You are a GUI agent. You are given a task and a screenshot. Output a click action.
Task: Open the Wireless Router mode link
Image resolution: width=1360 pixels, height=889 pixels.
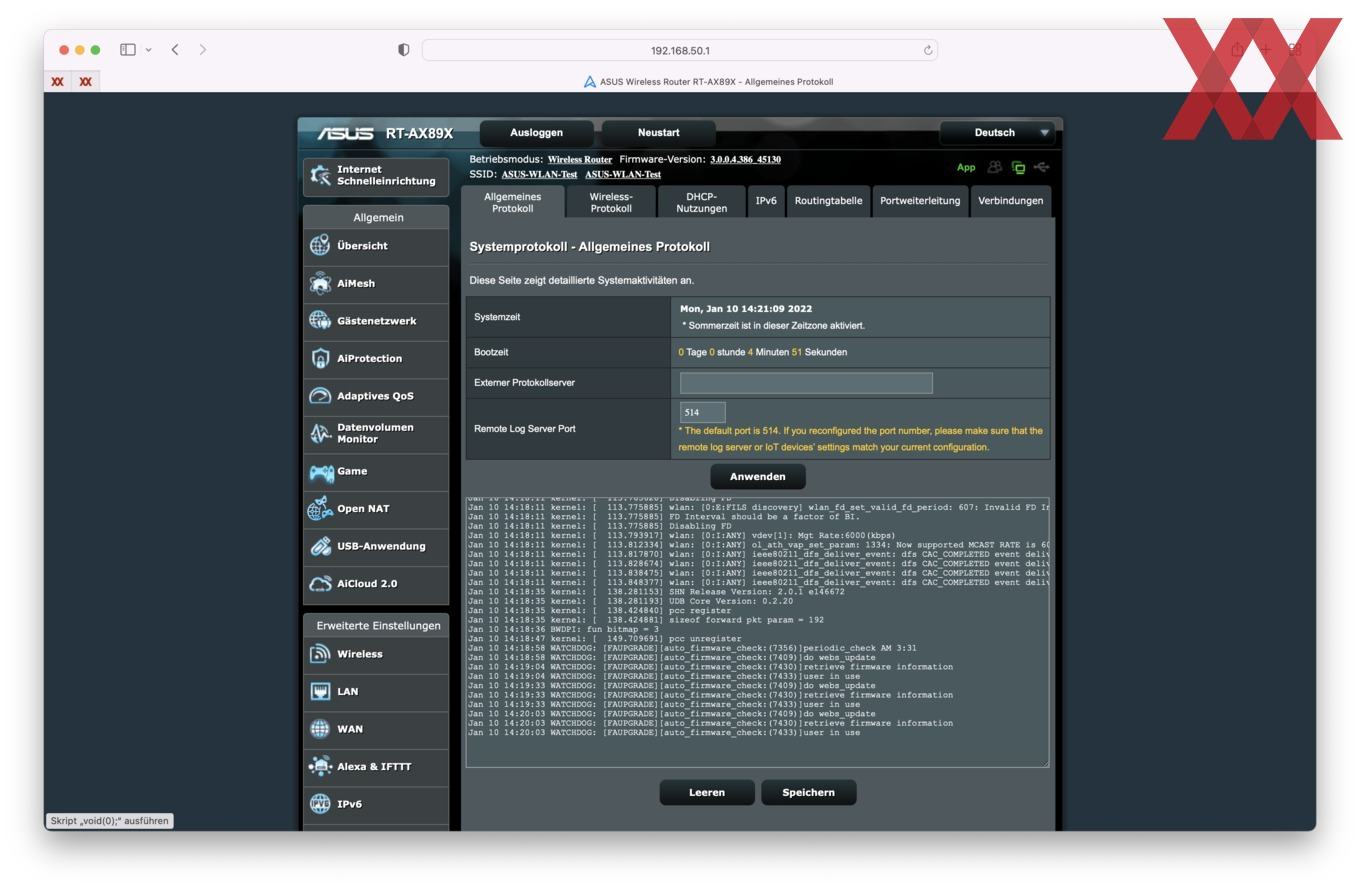580,160
